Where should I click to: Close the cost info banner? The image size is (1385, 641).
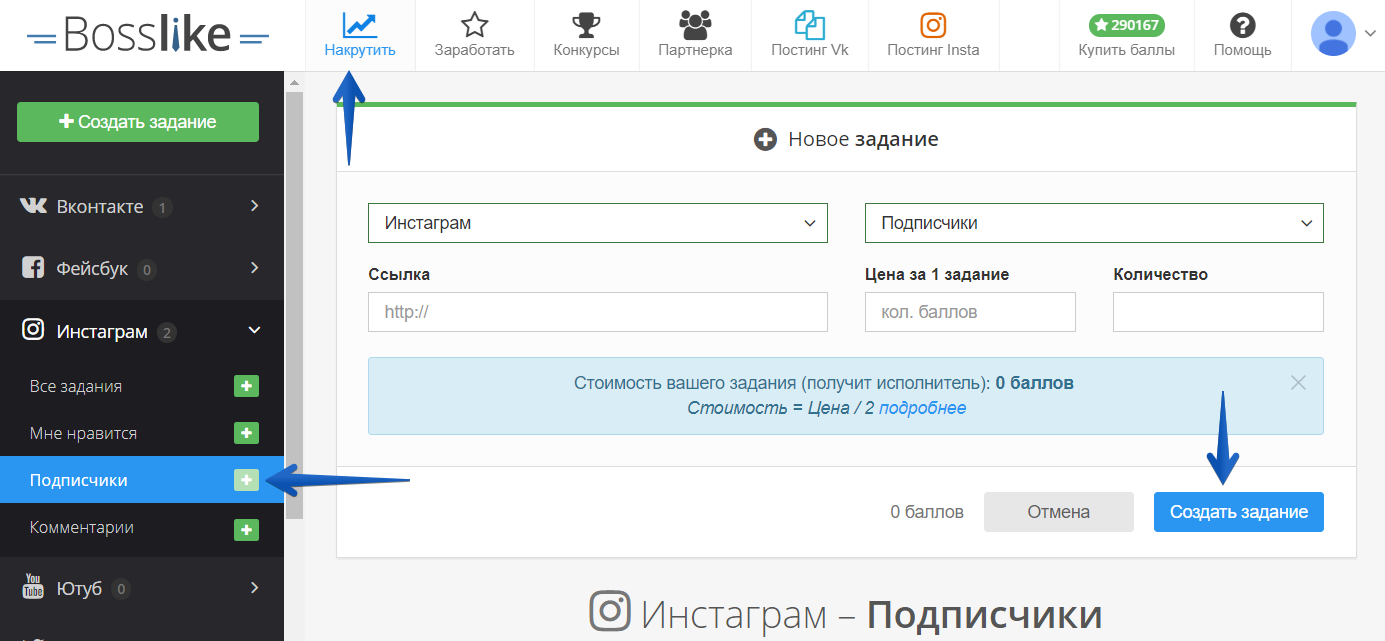(x=1298, y=382)
